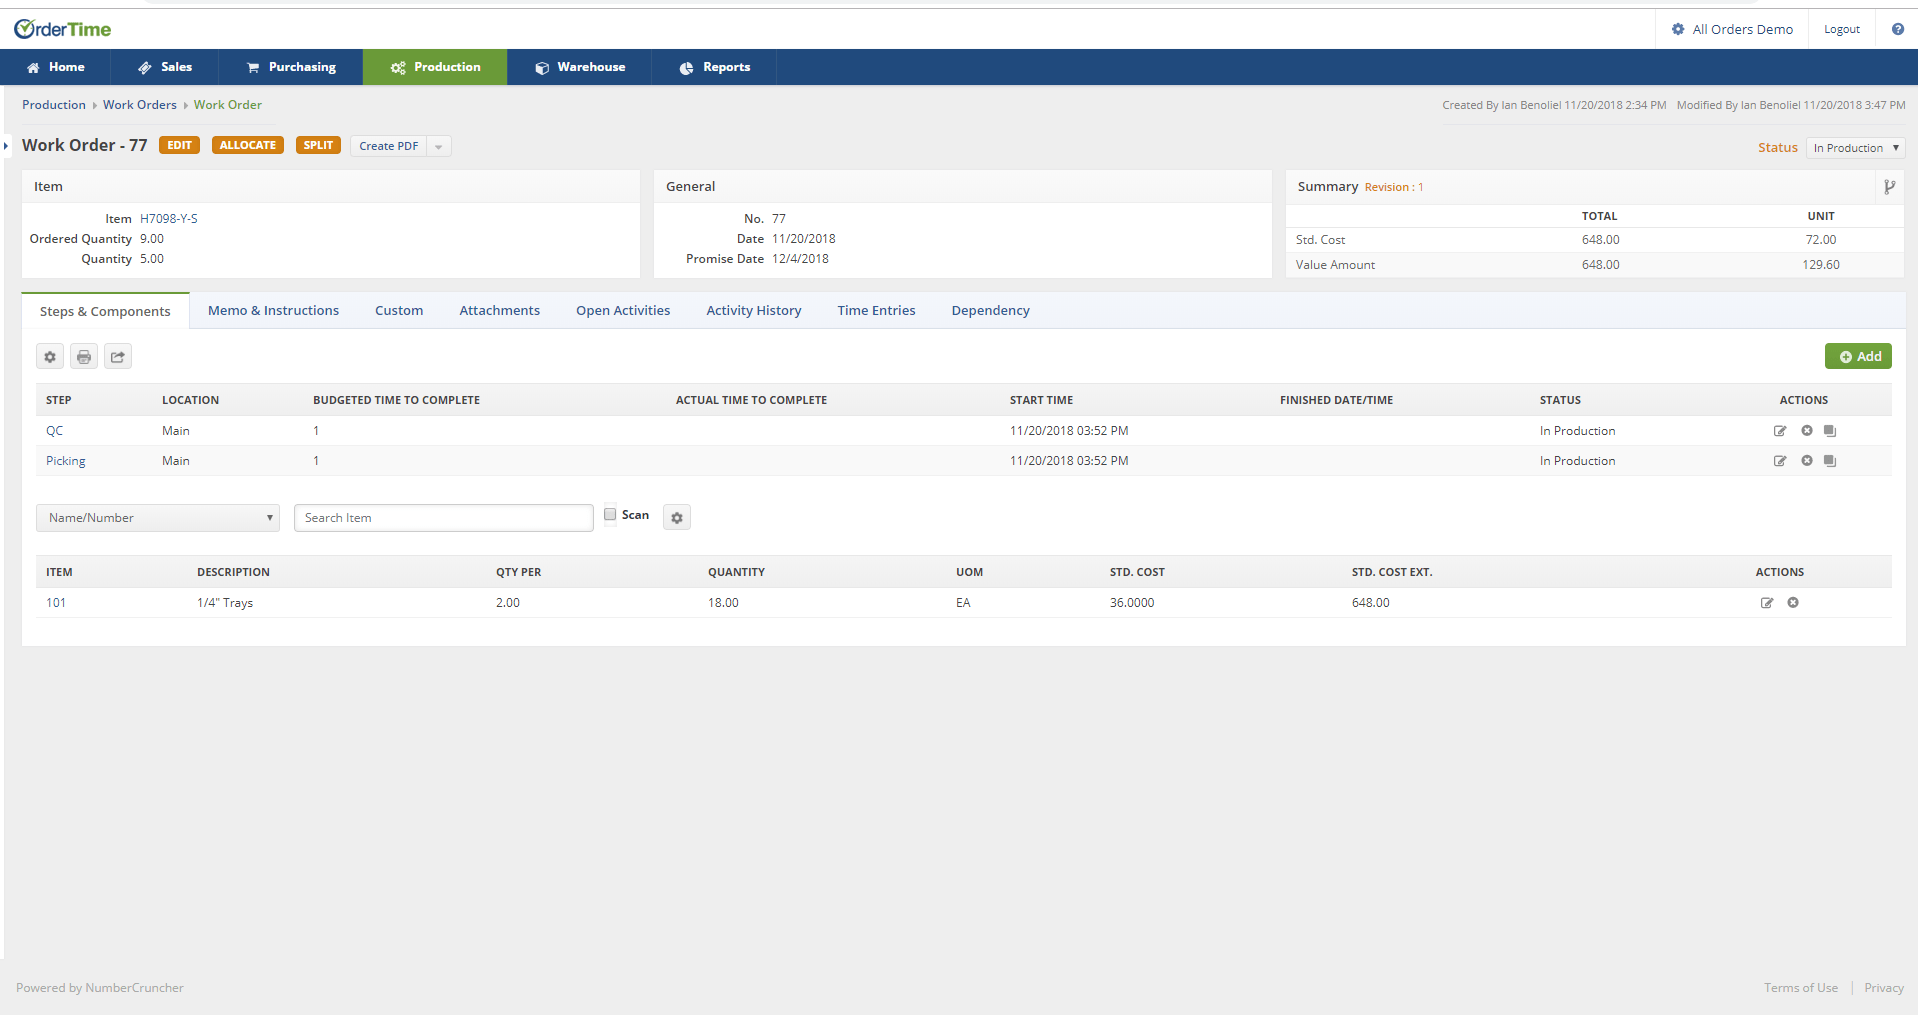Click the orange EDIT button
Viewport: 1918px width, 1015px height.
(179, 145)
